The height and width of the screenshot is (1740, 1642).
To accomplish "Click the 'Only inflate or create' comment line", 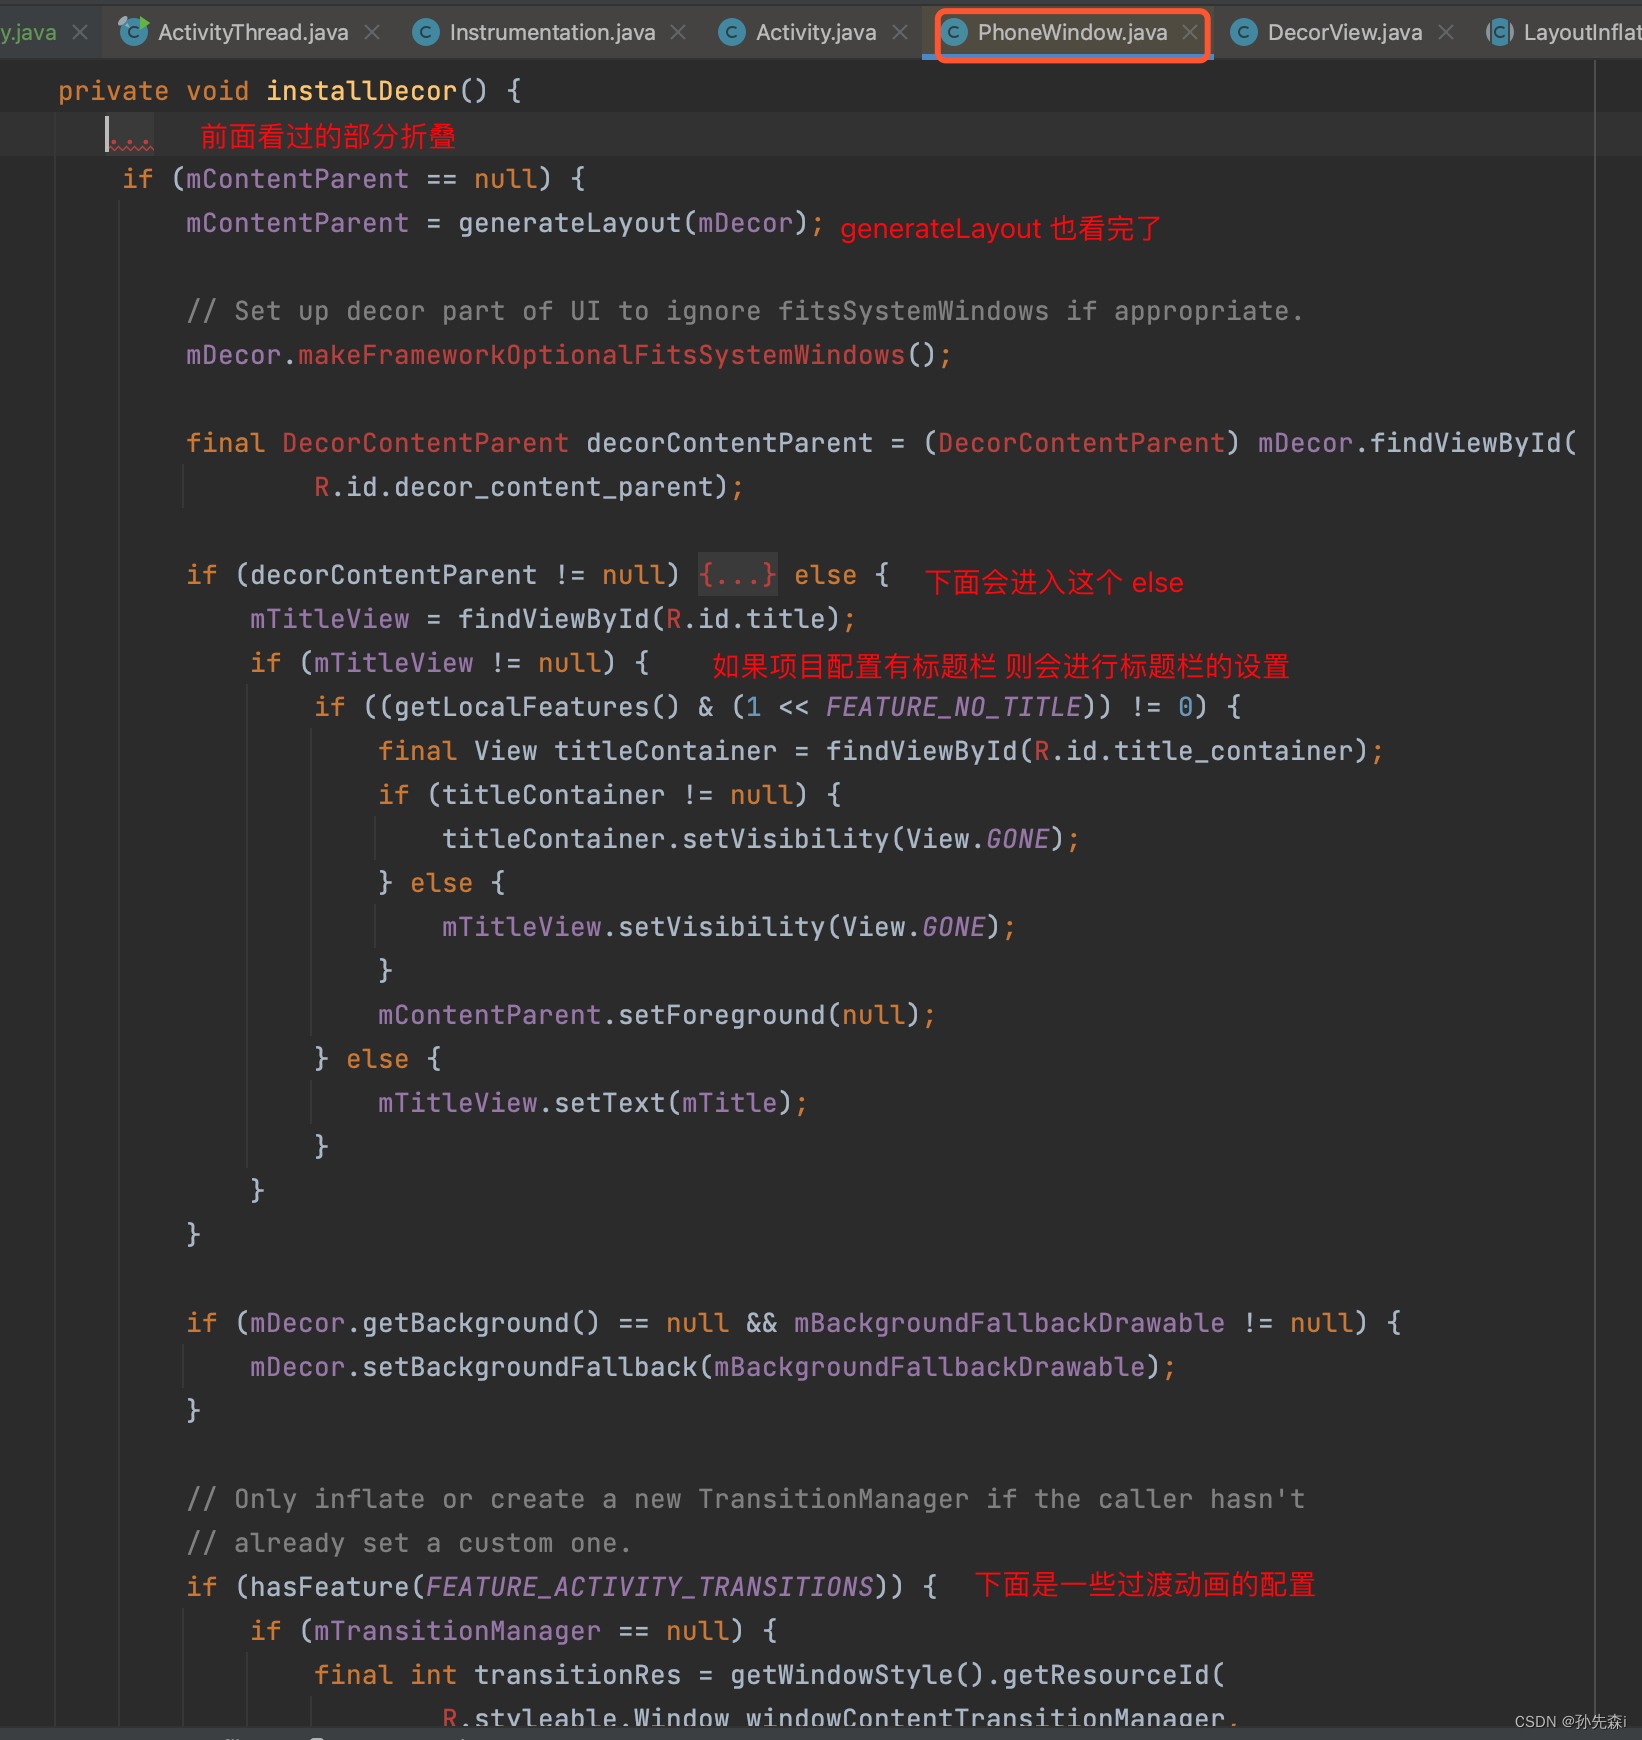I will [x=745, y=1498].
